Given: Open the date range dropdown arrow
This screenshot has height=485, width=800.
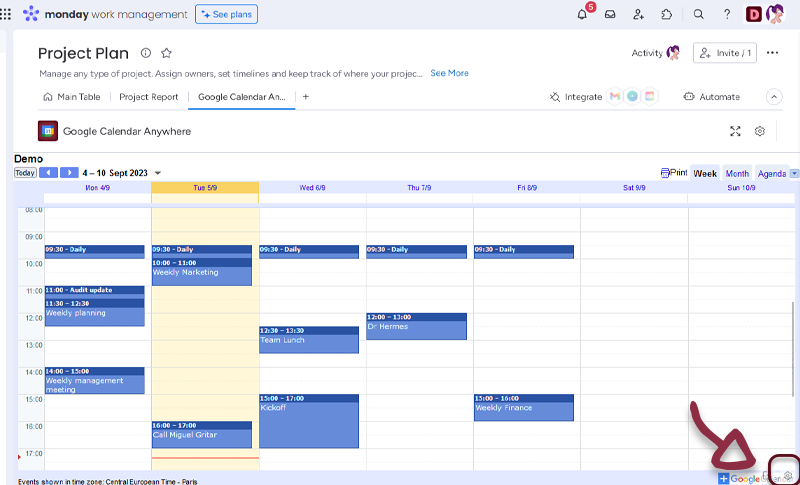Looking at the screenshot, I should [x=158, y=173].
